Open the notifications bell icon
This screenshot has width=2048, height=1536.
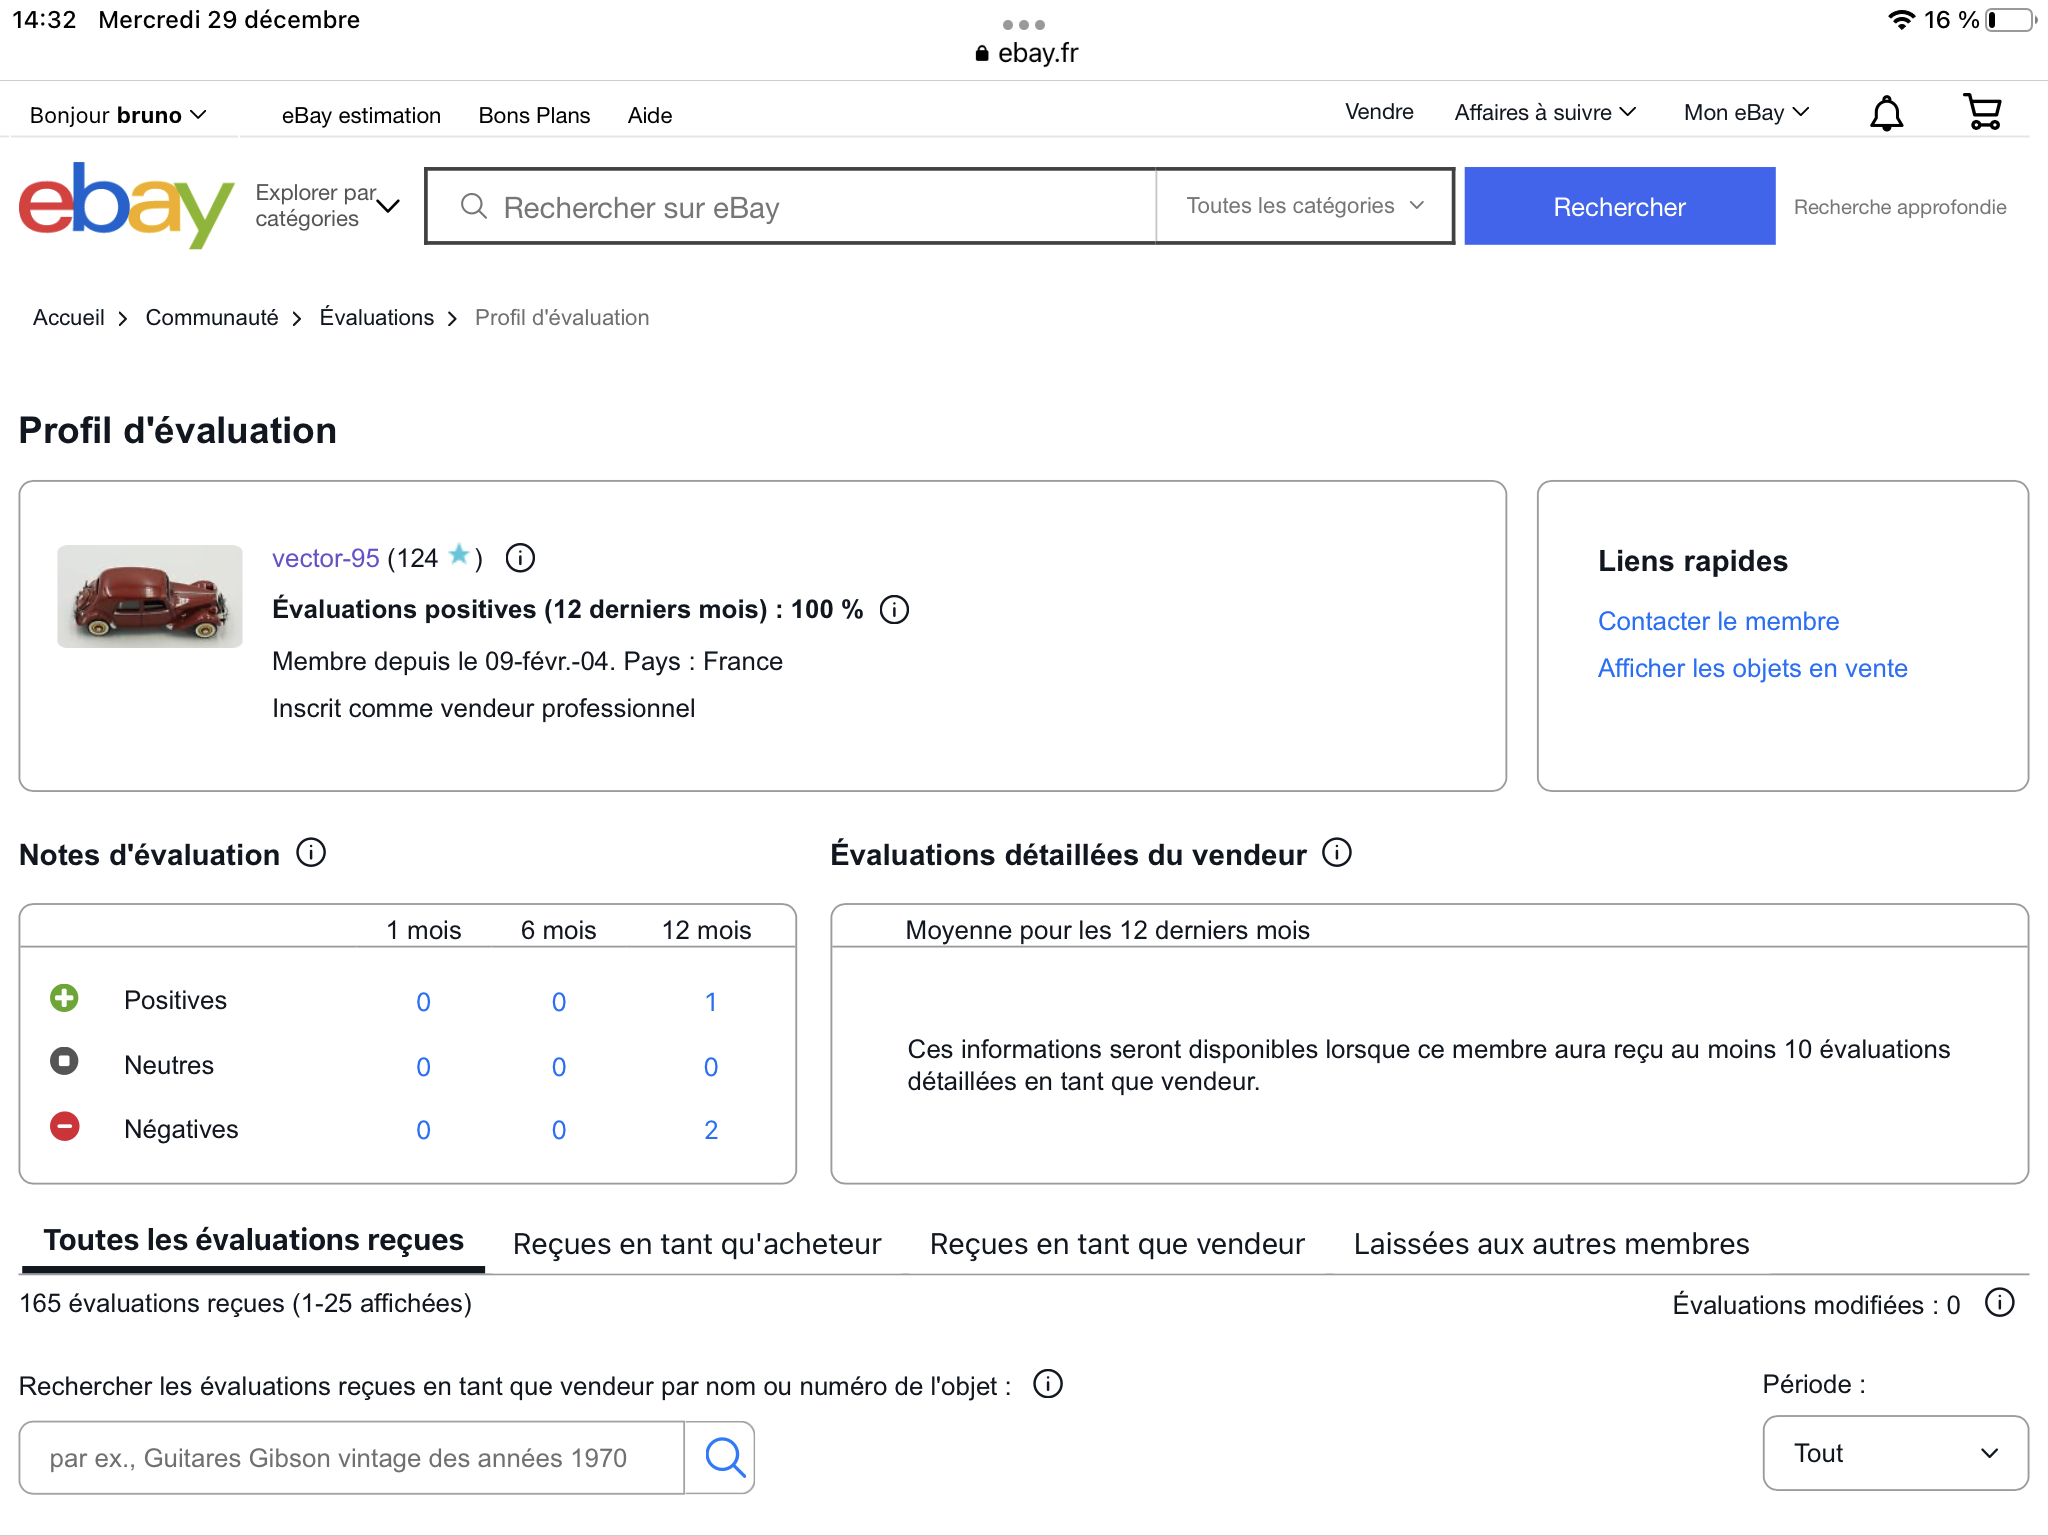point(1886,113)
